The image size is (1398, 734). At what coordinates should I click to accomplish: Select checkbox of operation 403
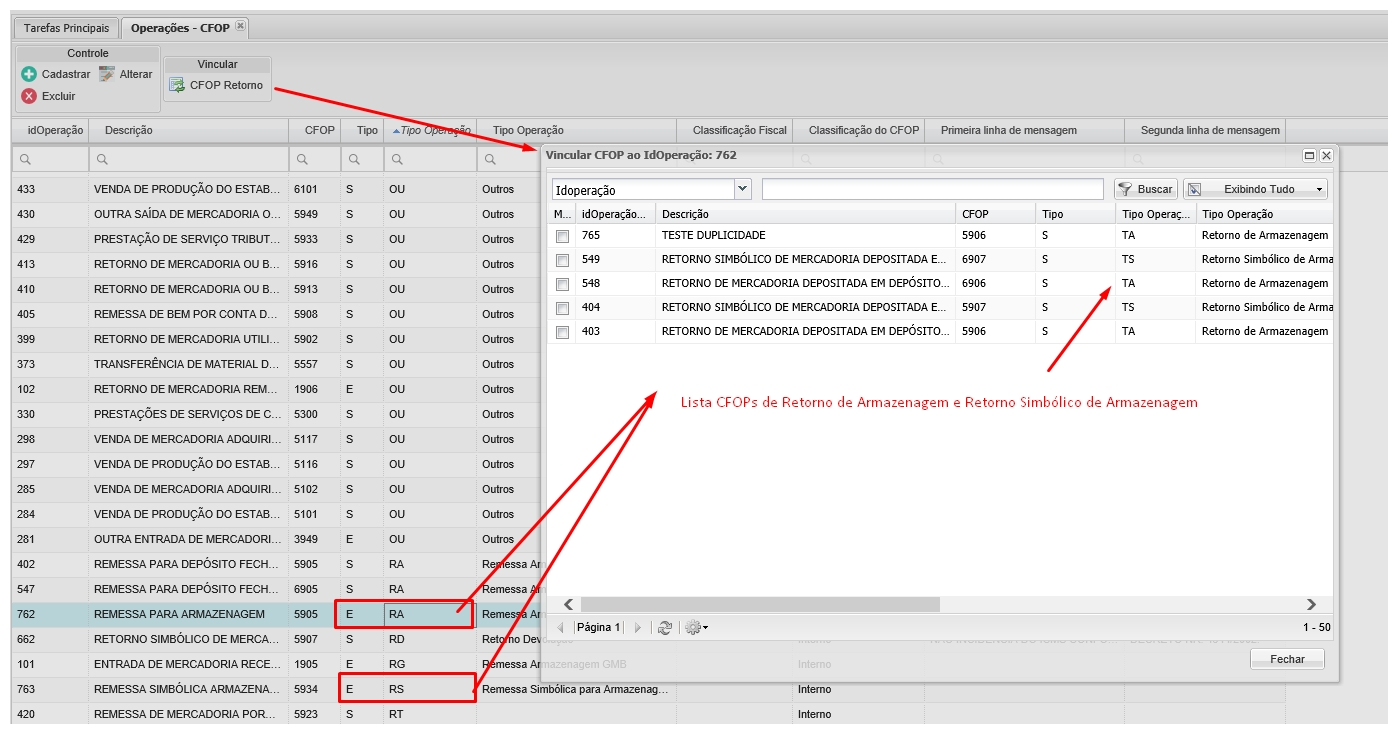tap(563, 332)
